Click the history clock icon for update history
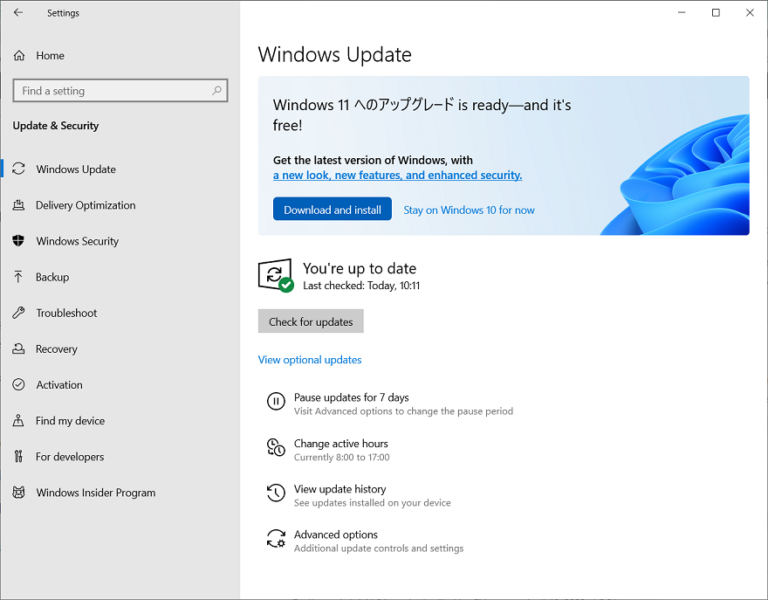768x600 pixels. [276, 493]
